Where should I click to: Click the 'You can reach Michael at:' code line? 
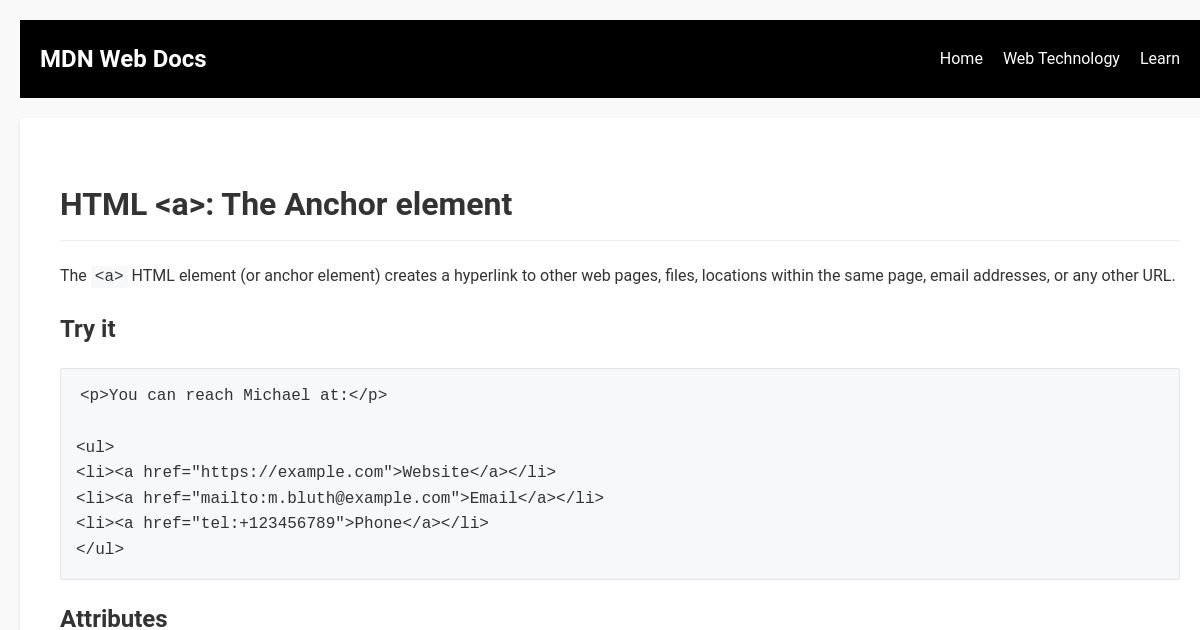click(233, 395)
